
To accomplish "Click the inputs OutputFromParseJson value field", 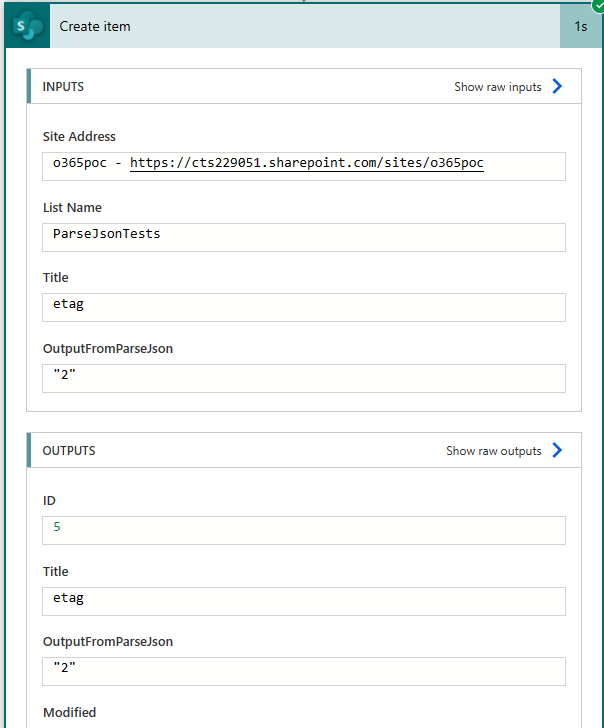I will [x=304, y=378].
